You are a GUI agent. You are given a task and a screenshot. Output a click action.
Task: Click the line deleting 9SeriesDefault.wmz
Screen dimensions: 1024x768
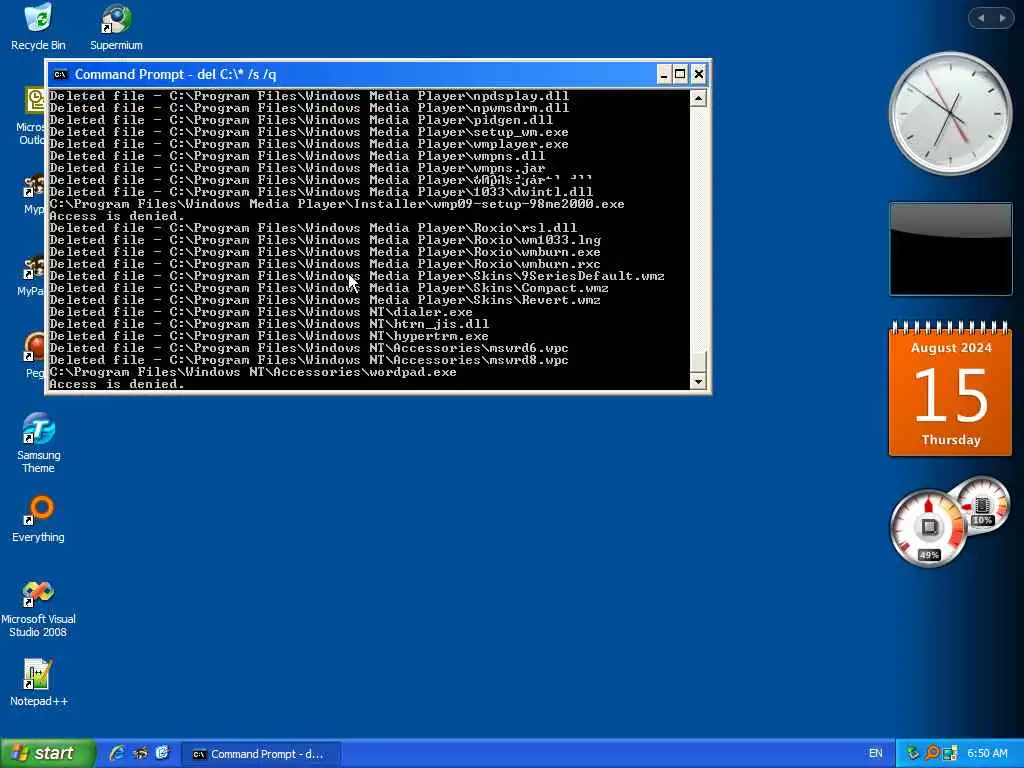pos(357,276)
